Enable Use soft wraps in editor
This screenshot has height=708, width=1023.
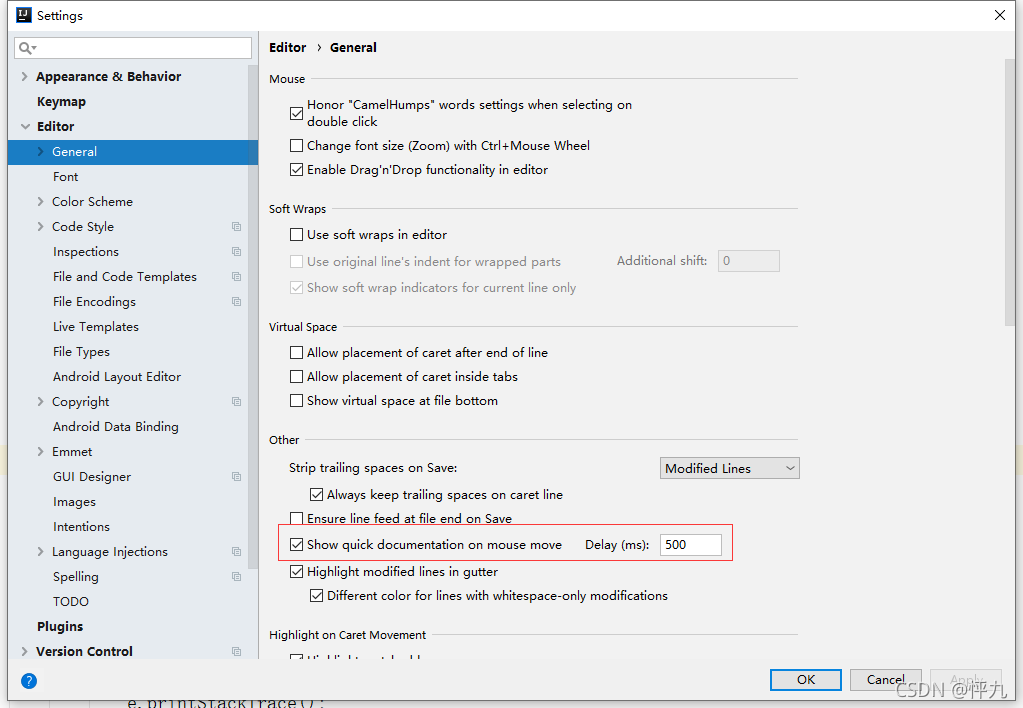(x=296, y=234)
